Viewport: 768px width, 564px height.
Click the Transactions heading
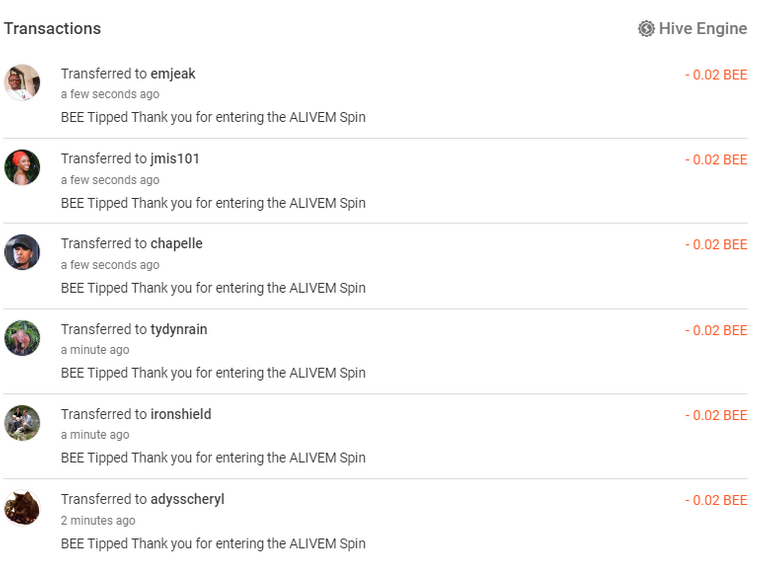[52, 28]
